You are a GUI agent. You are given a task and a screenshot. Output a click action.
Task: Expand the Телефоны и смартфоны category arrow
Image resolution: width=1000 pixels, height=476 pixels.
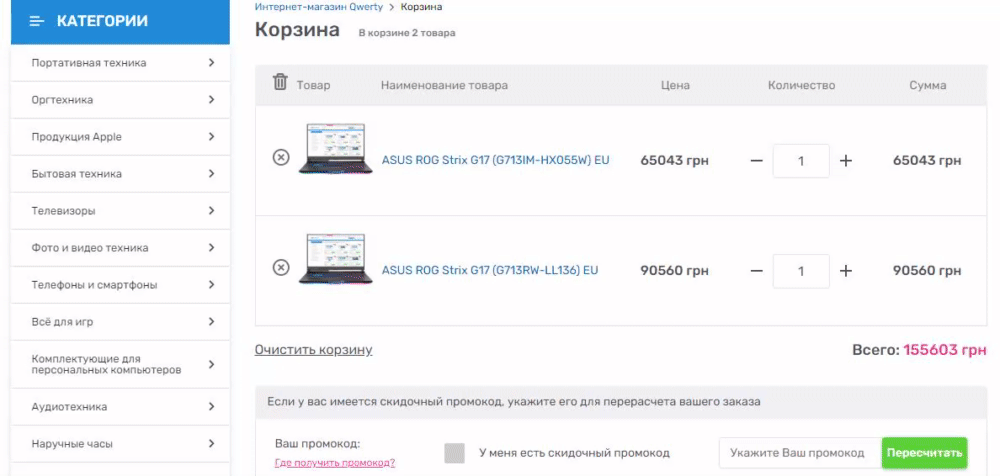point(211,285)
